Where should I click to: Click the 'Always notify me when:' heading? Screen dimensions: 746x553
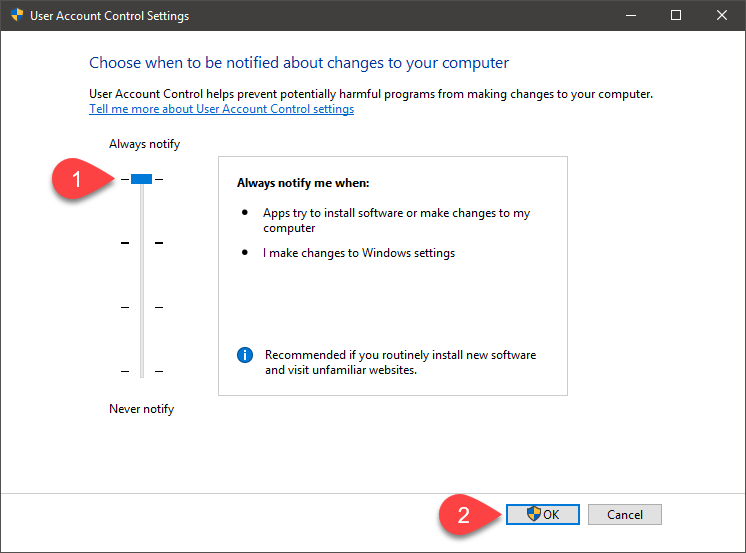coord(303,183)
